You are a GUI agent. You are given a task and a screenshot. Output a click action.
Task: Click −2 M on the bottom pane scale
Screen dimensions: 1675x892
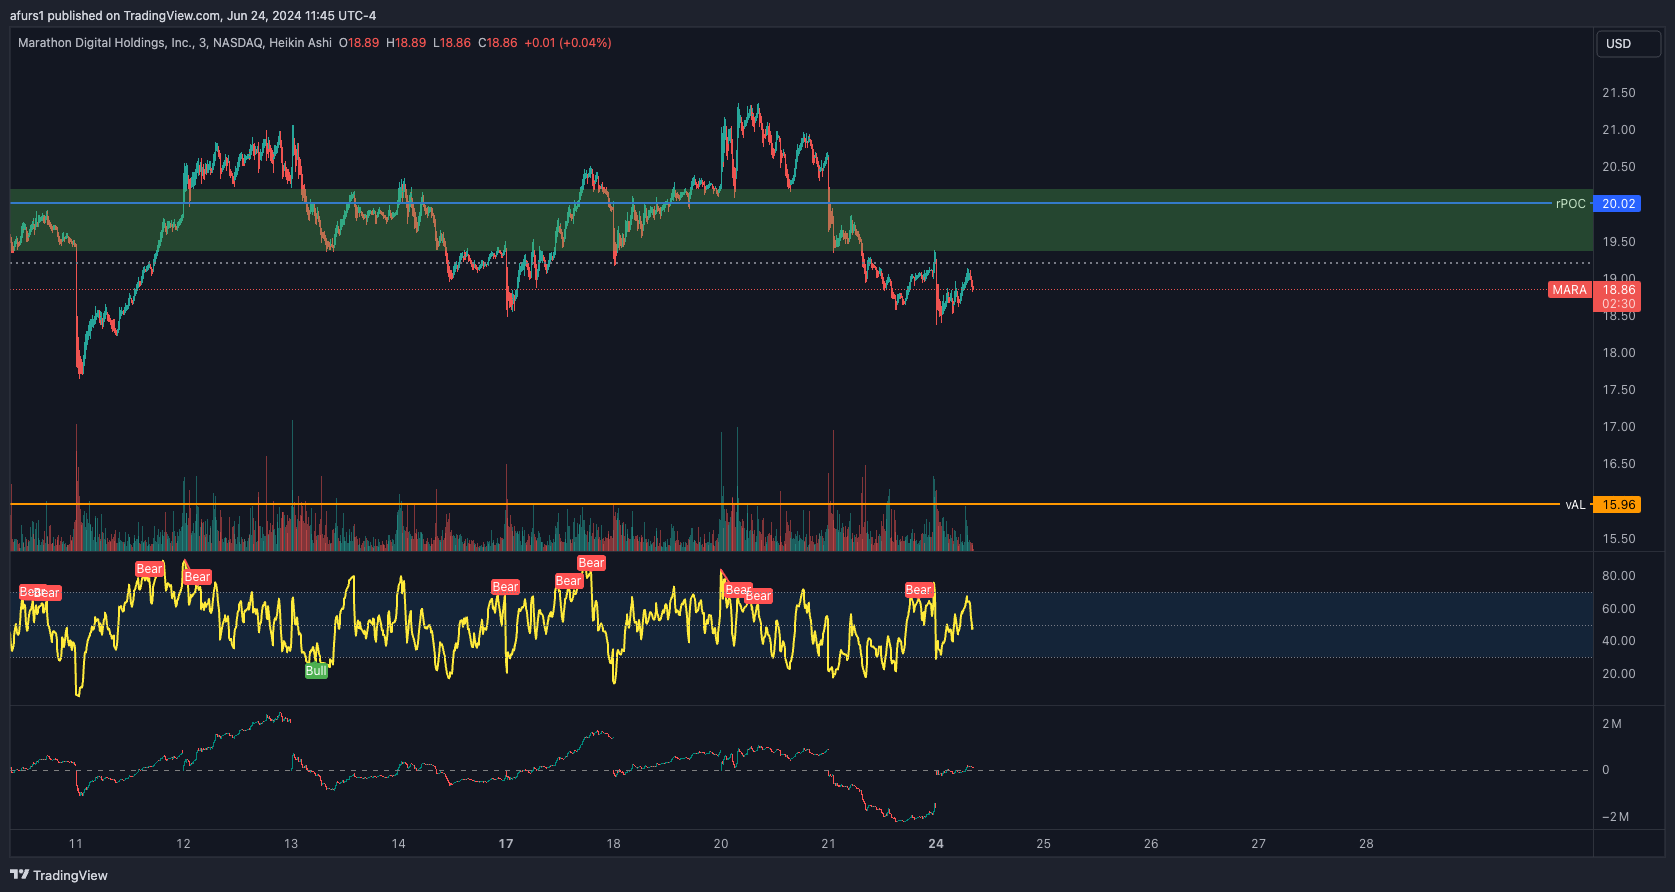[x=1615, y=817]
